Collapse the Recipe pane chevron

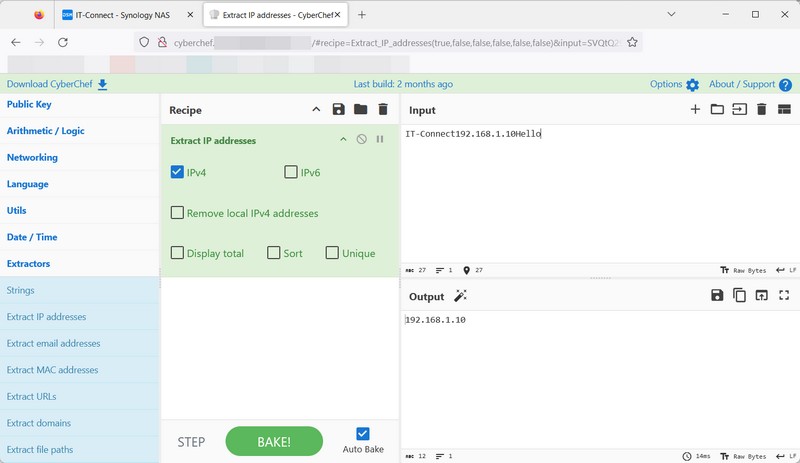[x=316, y=109]
